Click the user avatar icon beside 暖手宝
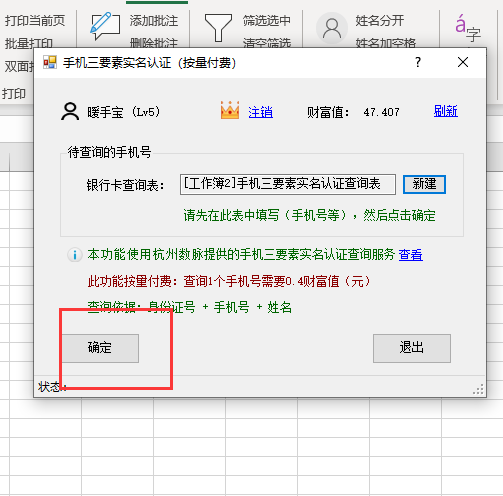Viewport: 503px width, 496px height. pos(70,111)
